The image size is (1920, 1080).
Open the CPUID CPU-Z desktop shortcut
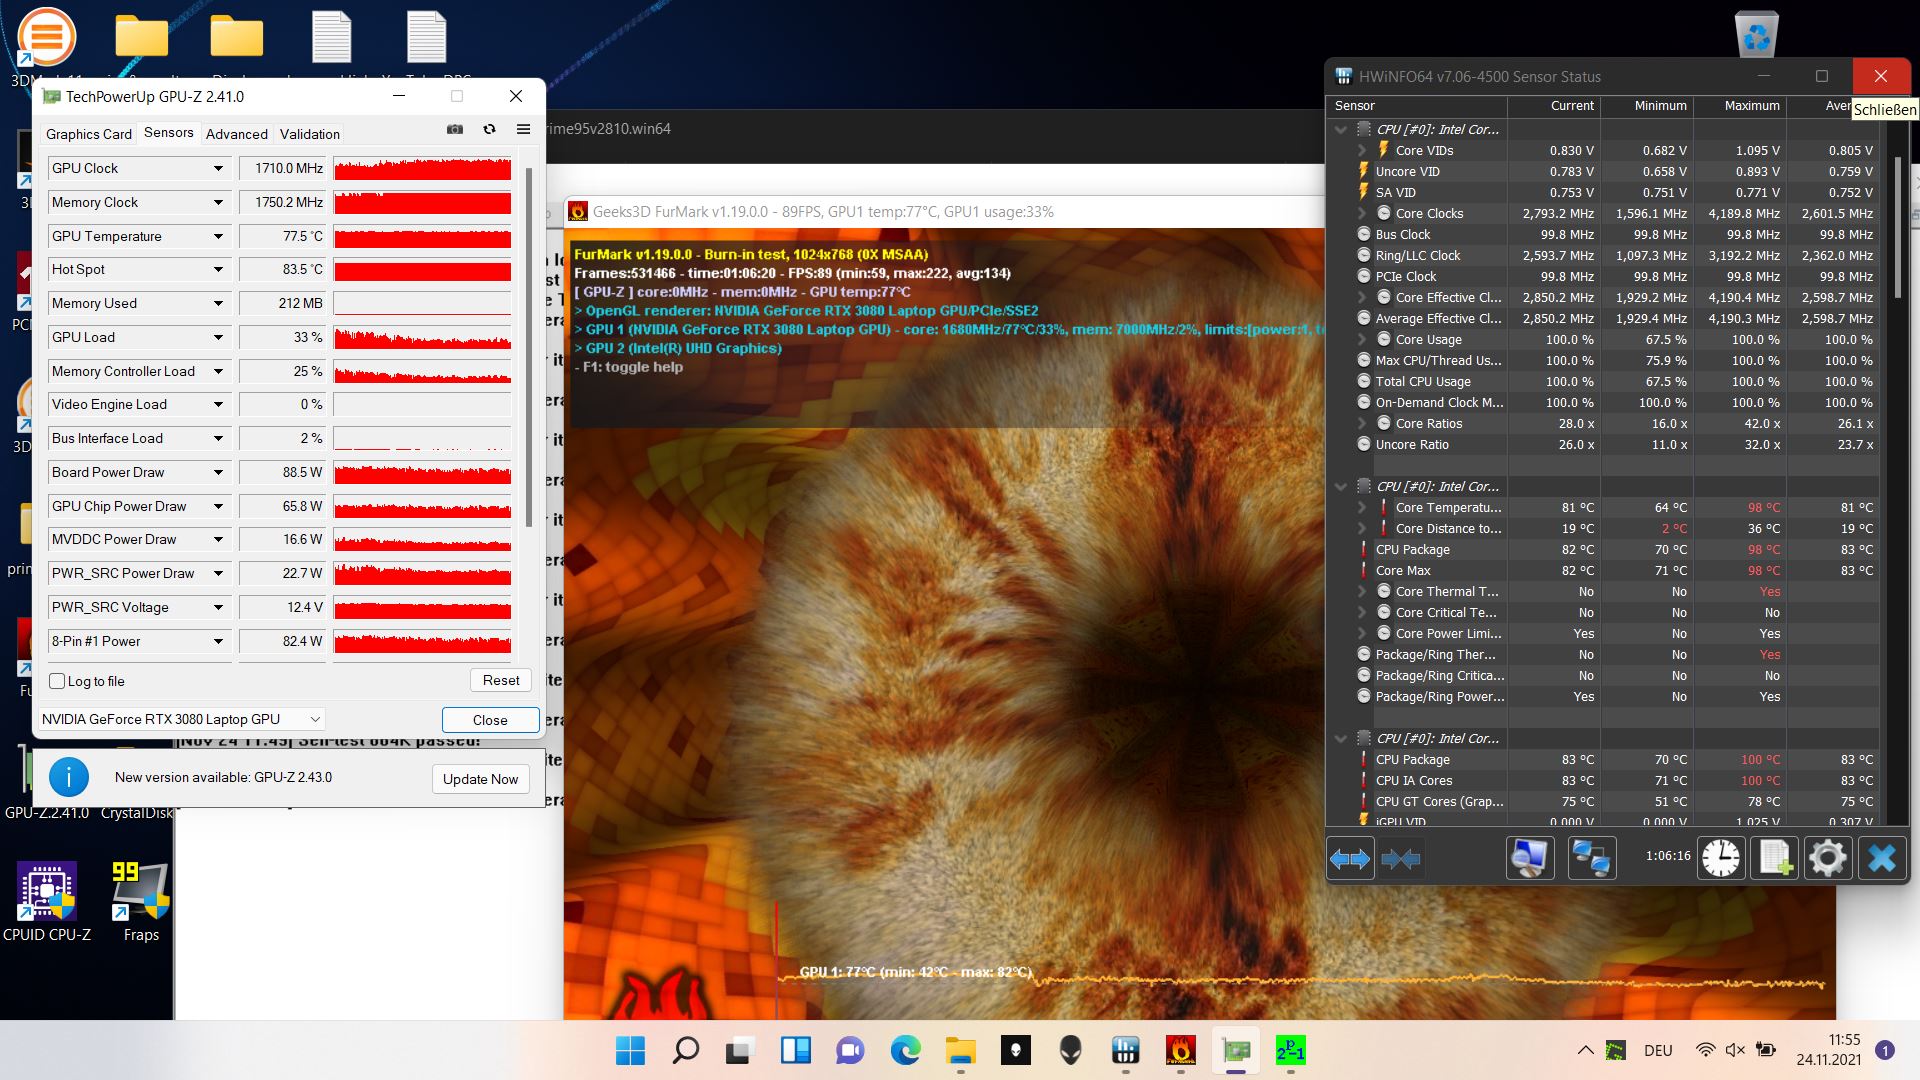pos(46,902)
